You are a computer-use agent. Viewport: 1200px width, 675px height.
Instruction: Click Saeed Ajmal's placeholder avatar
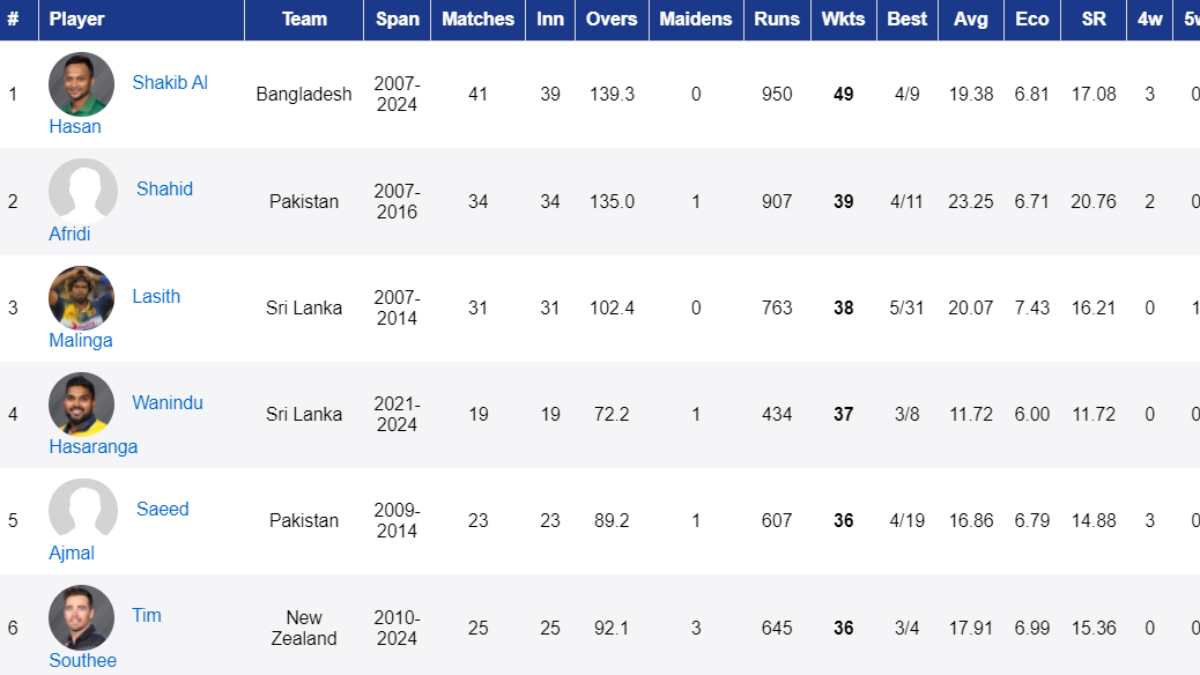[x=81, y=510]
